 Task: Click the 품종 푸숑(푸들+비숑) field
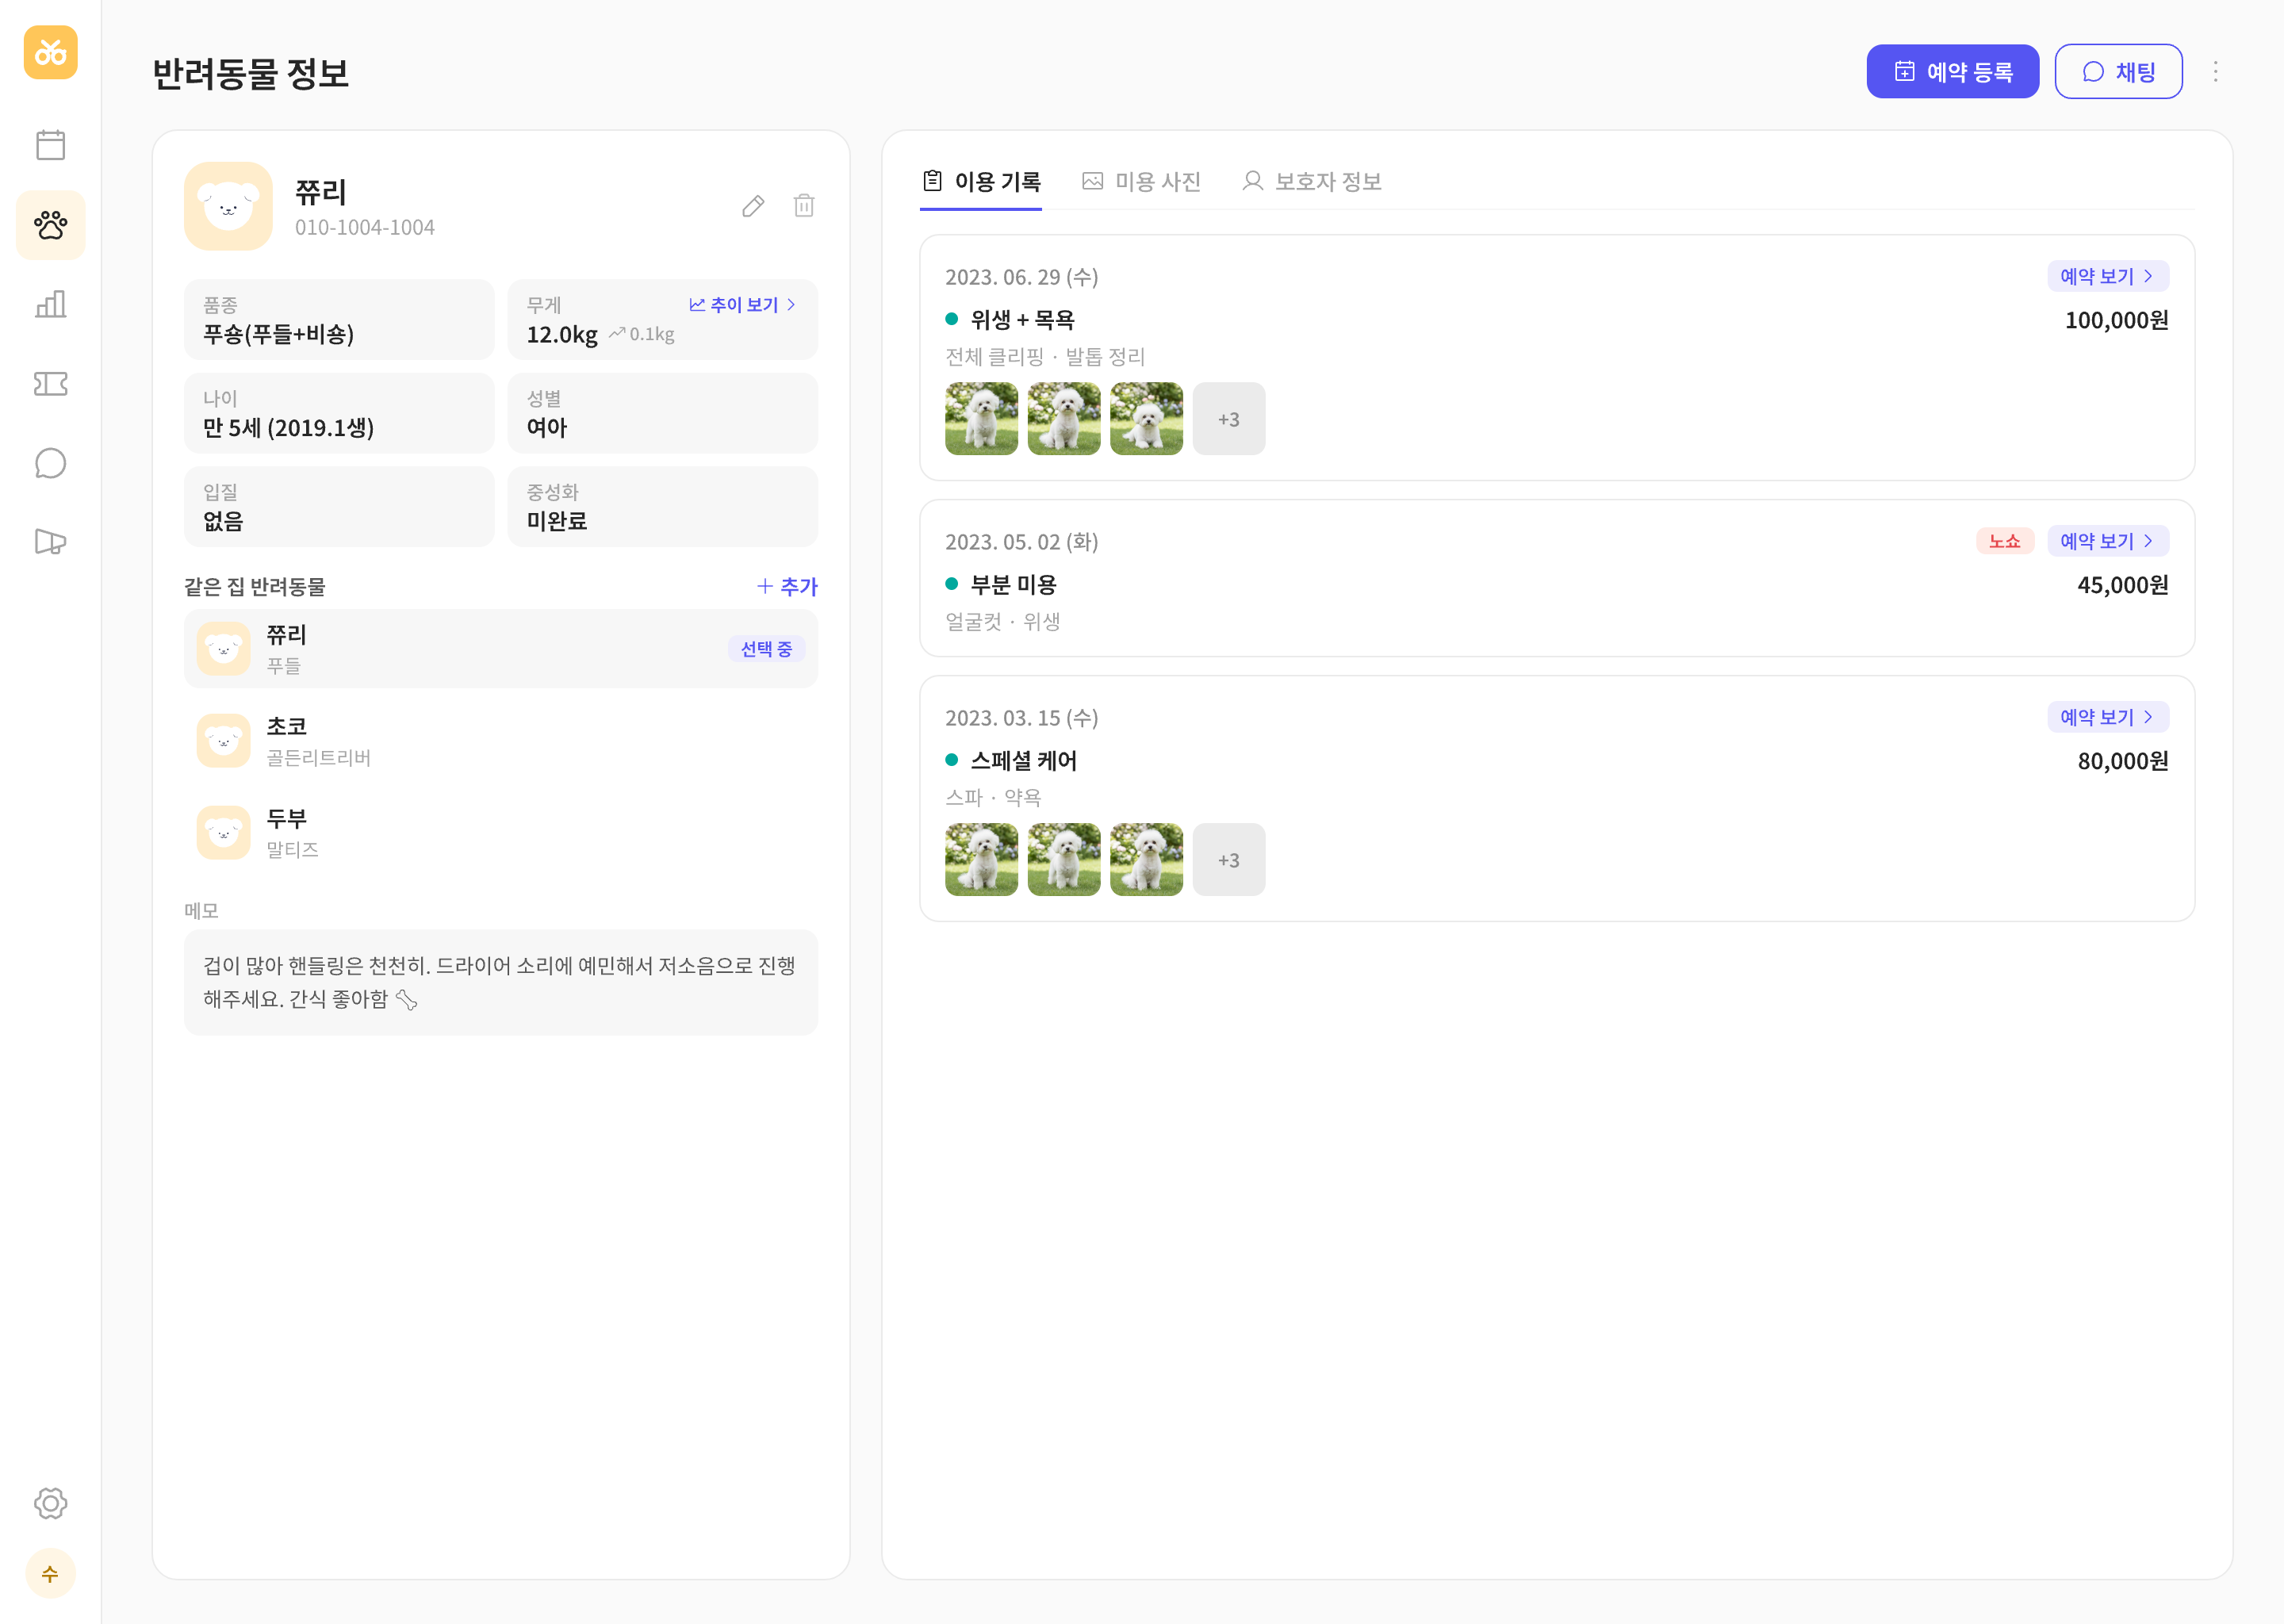339,320
